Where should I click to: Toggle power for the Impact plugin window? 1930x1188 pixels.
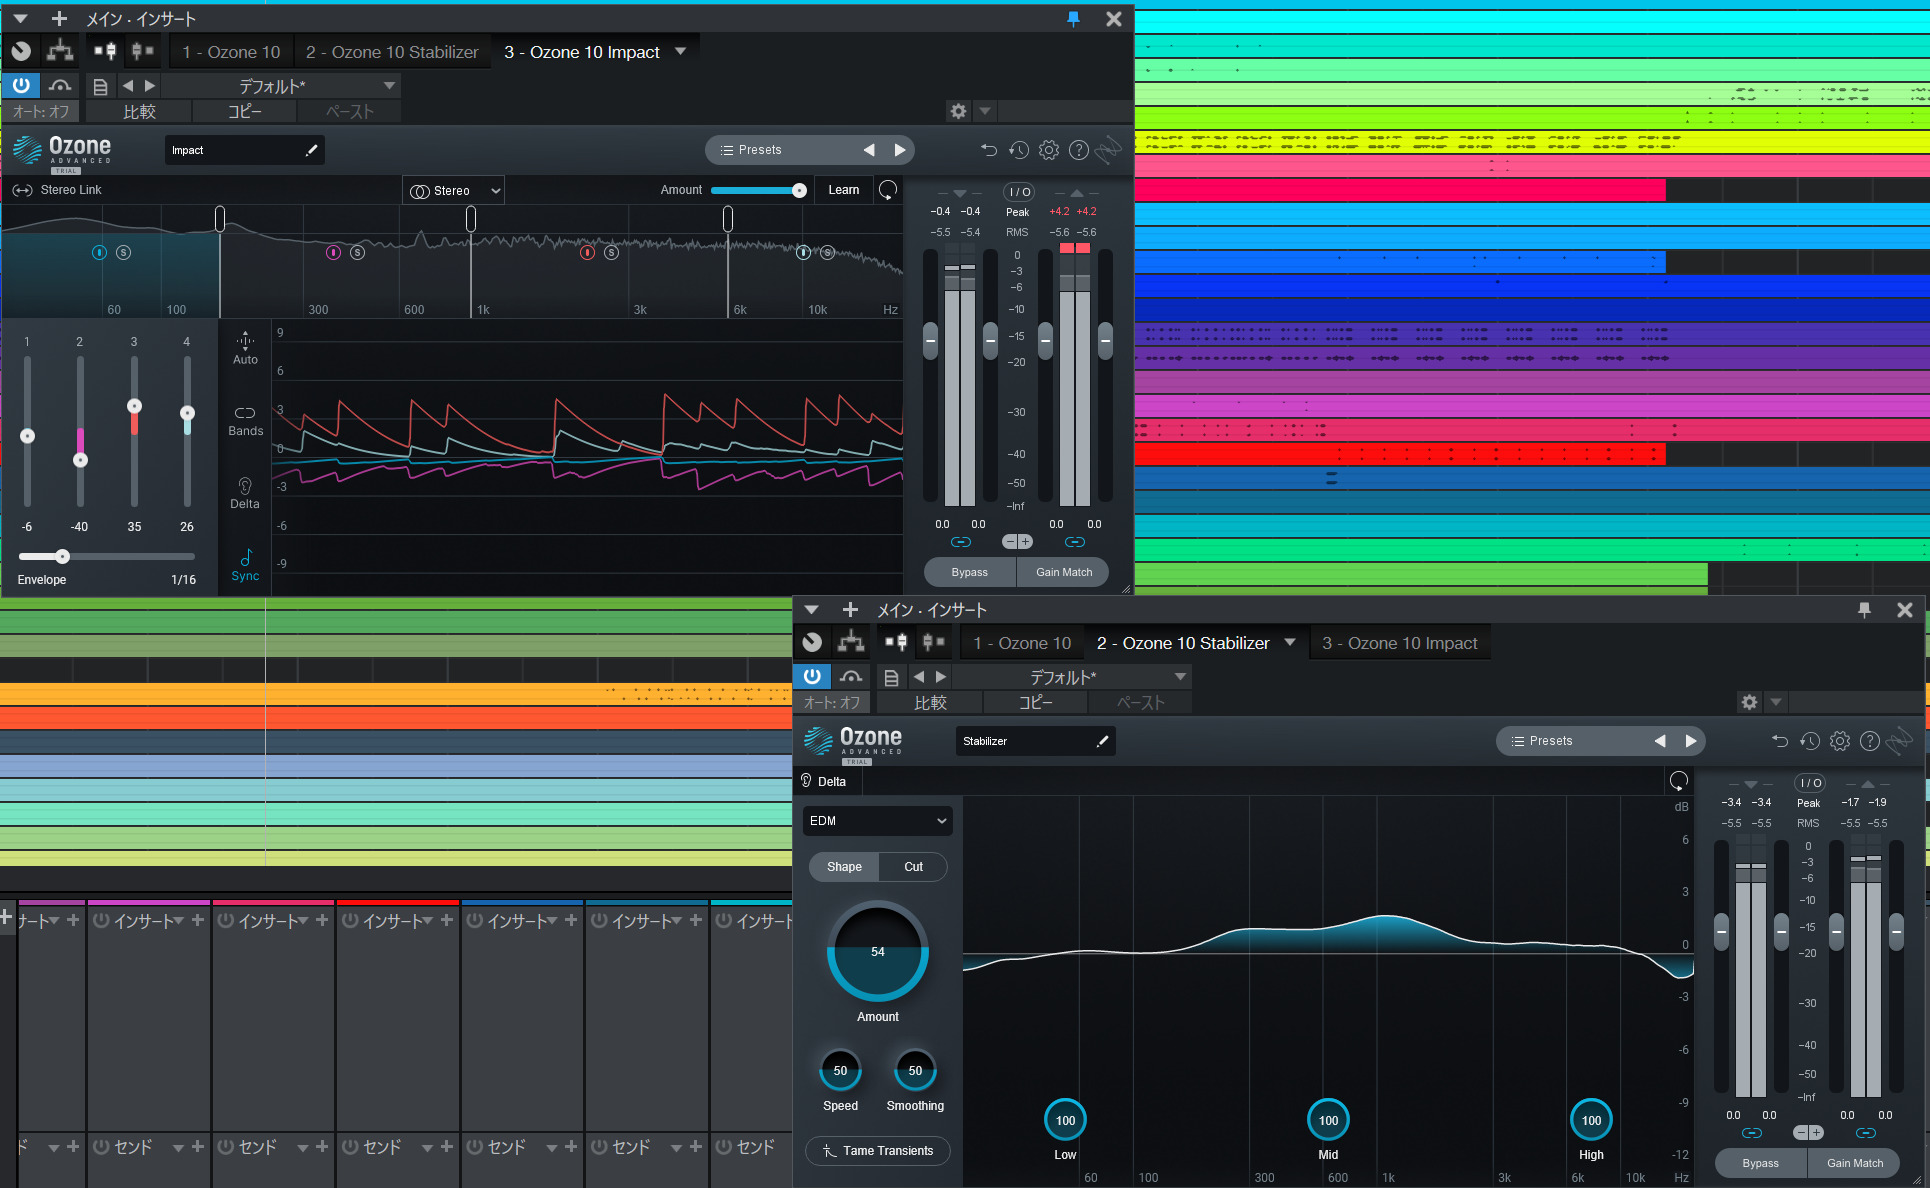(x=21, y=86)
